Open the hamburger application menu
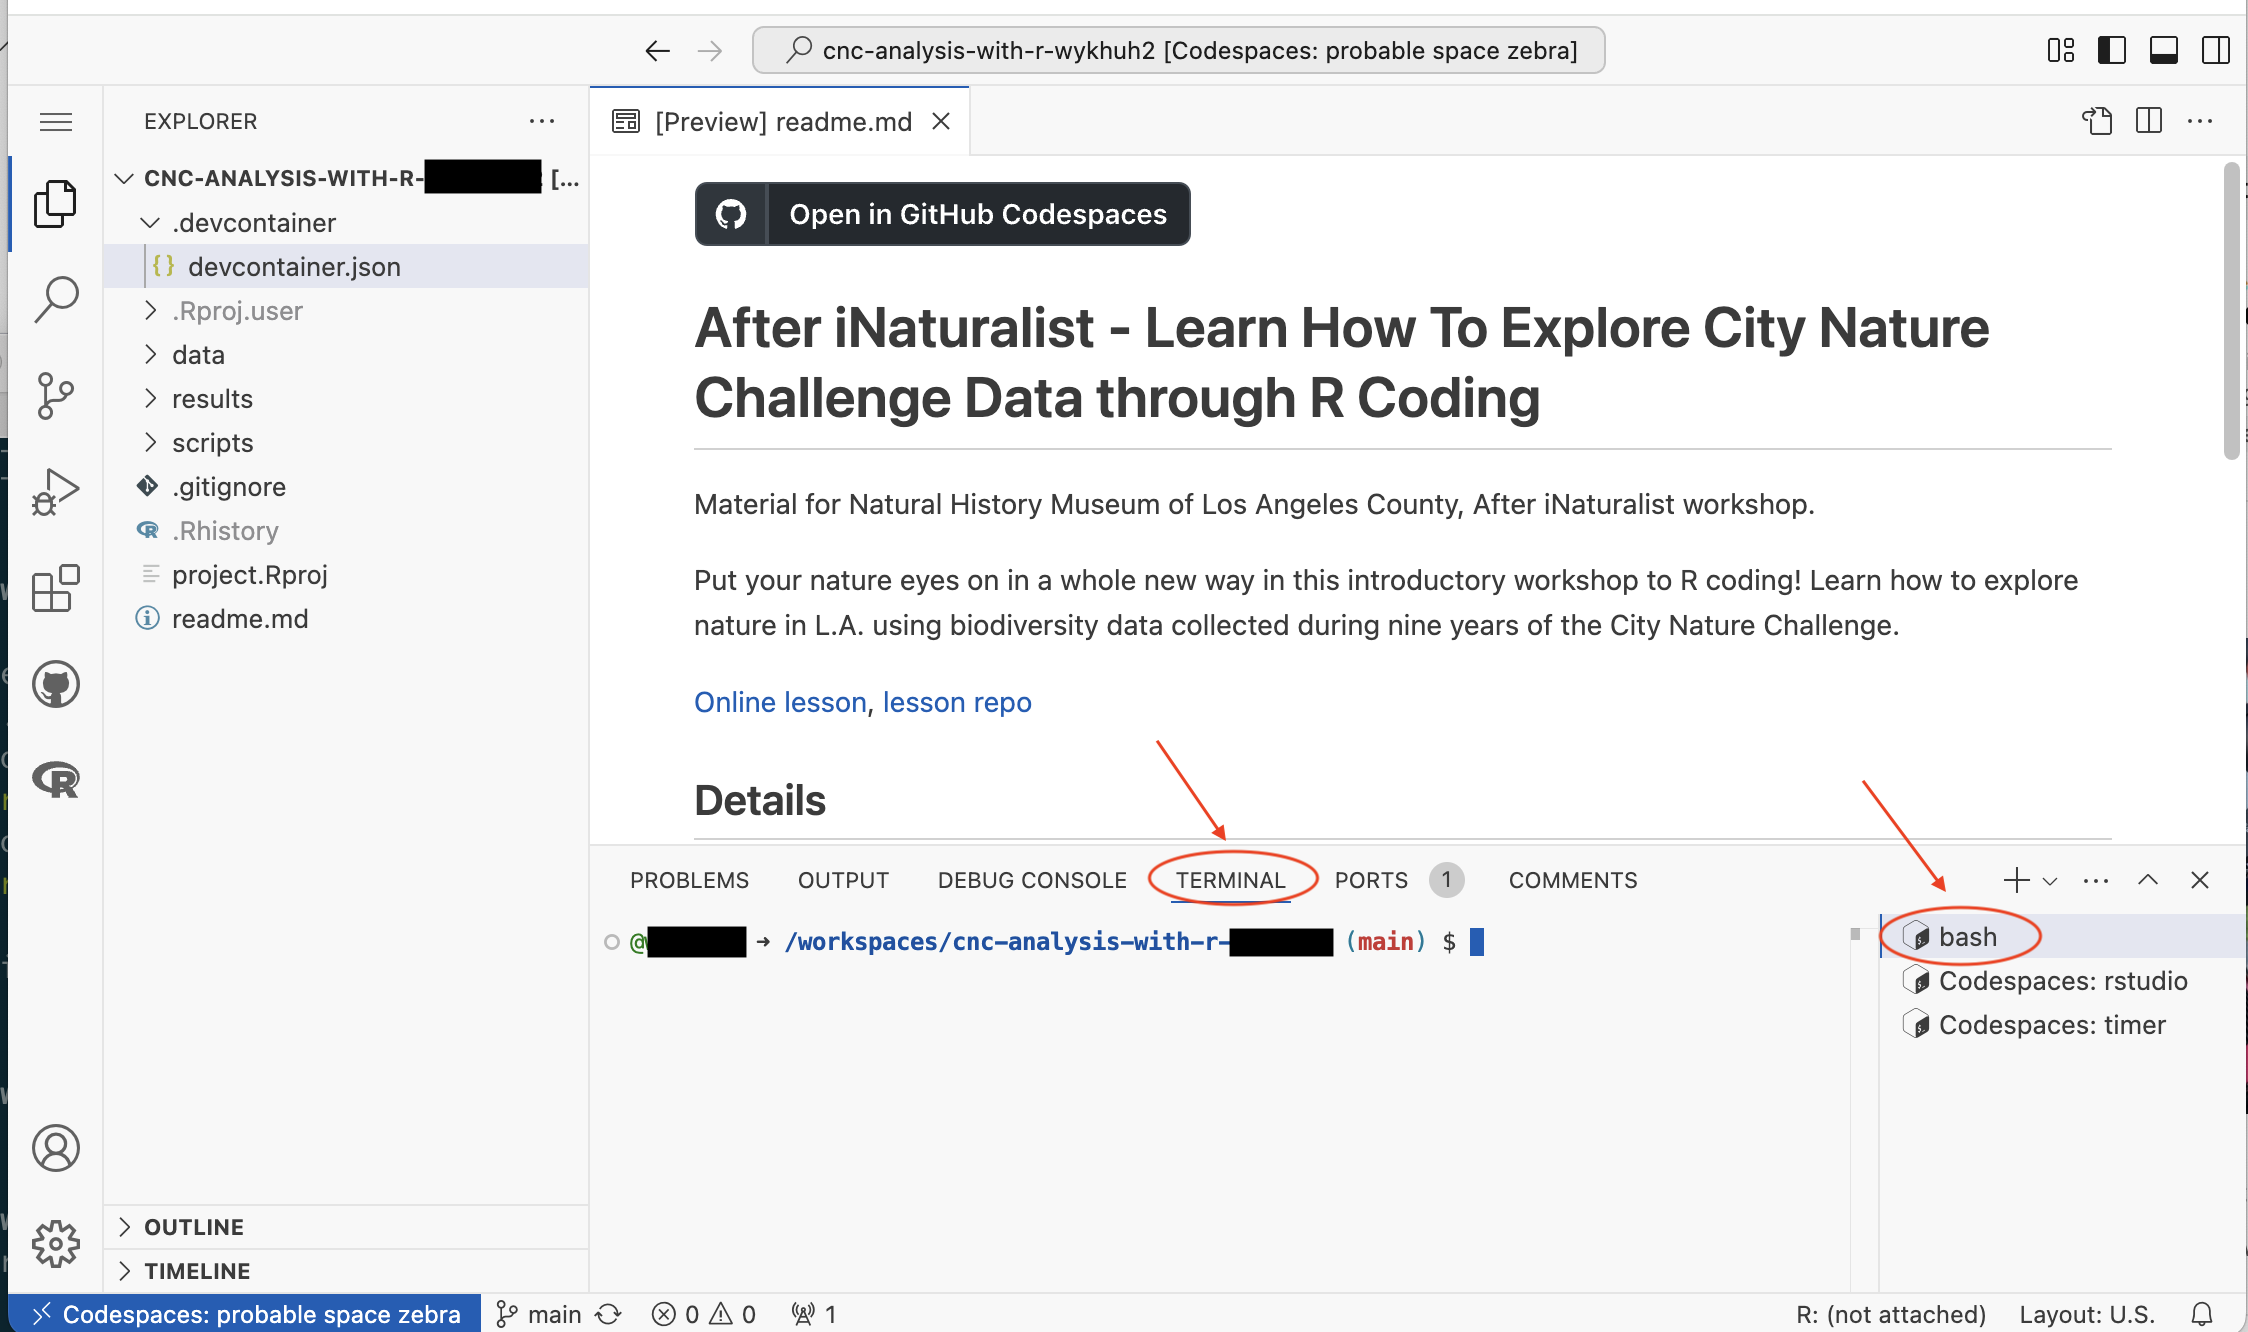Image resolution: width=2248 pixels, height=1332 pixels. coord(56,122)
